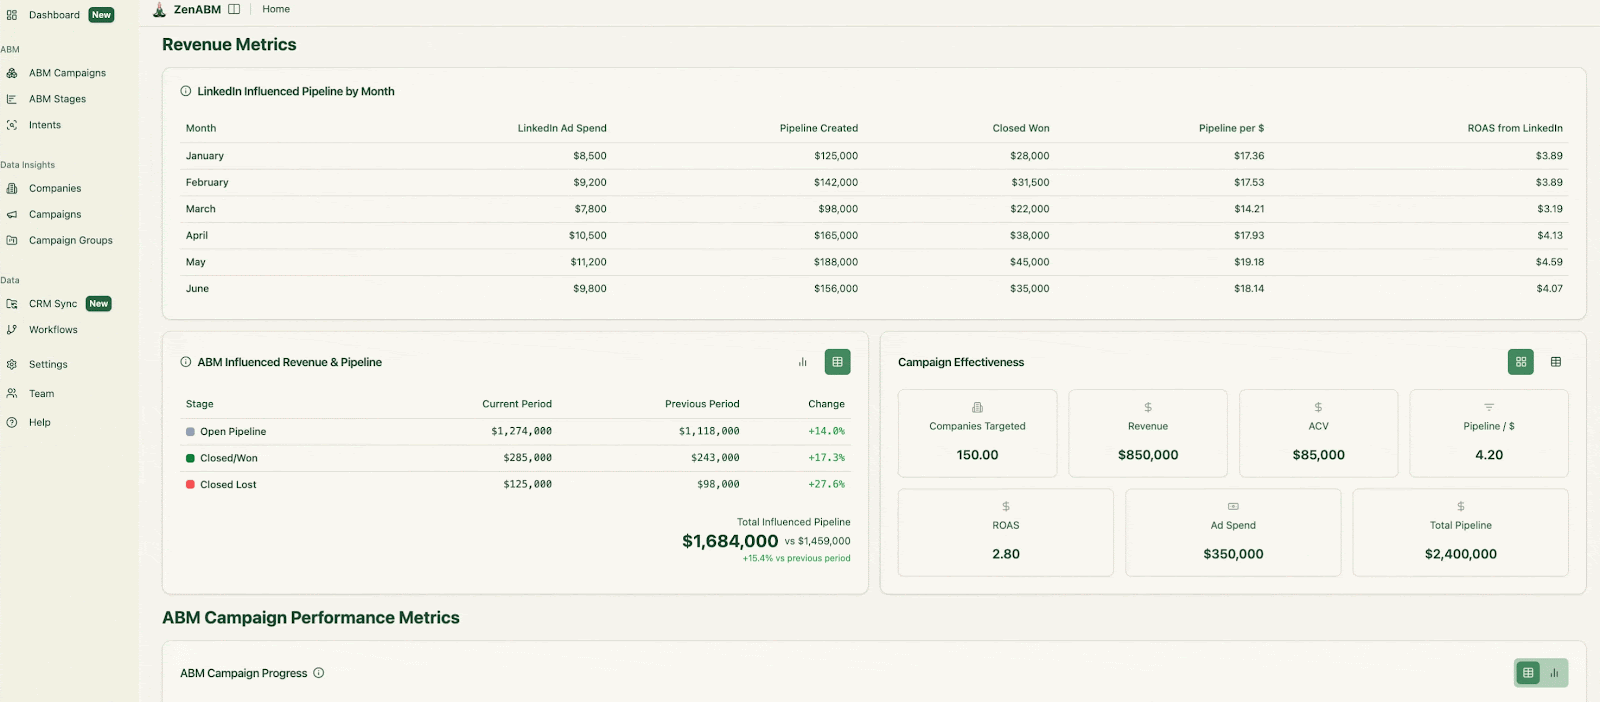Switch ABM Influenced Revenue to chart view
Screen dimensions: 1600x702
pos(802,362)
